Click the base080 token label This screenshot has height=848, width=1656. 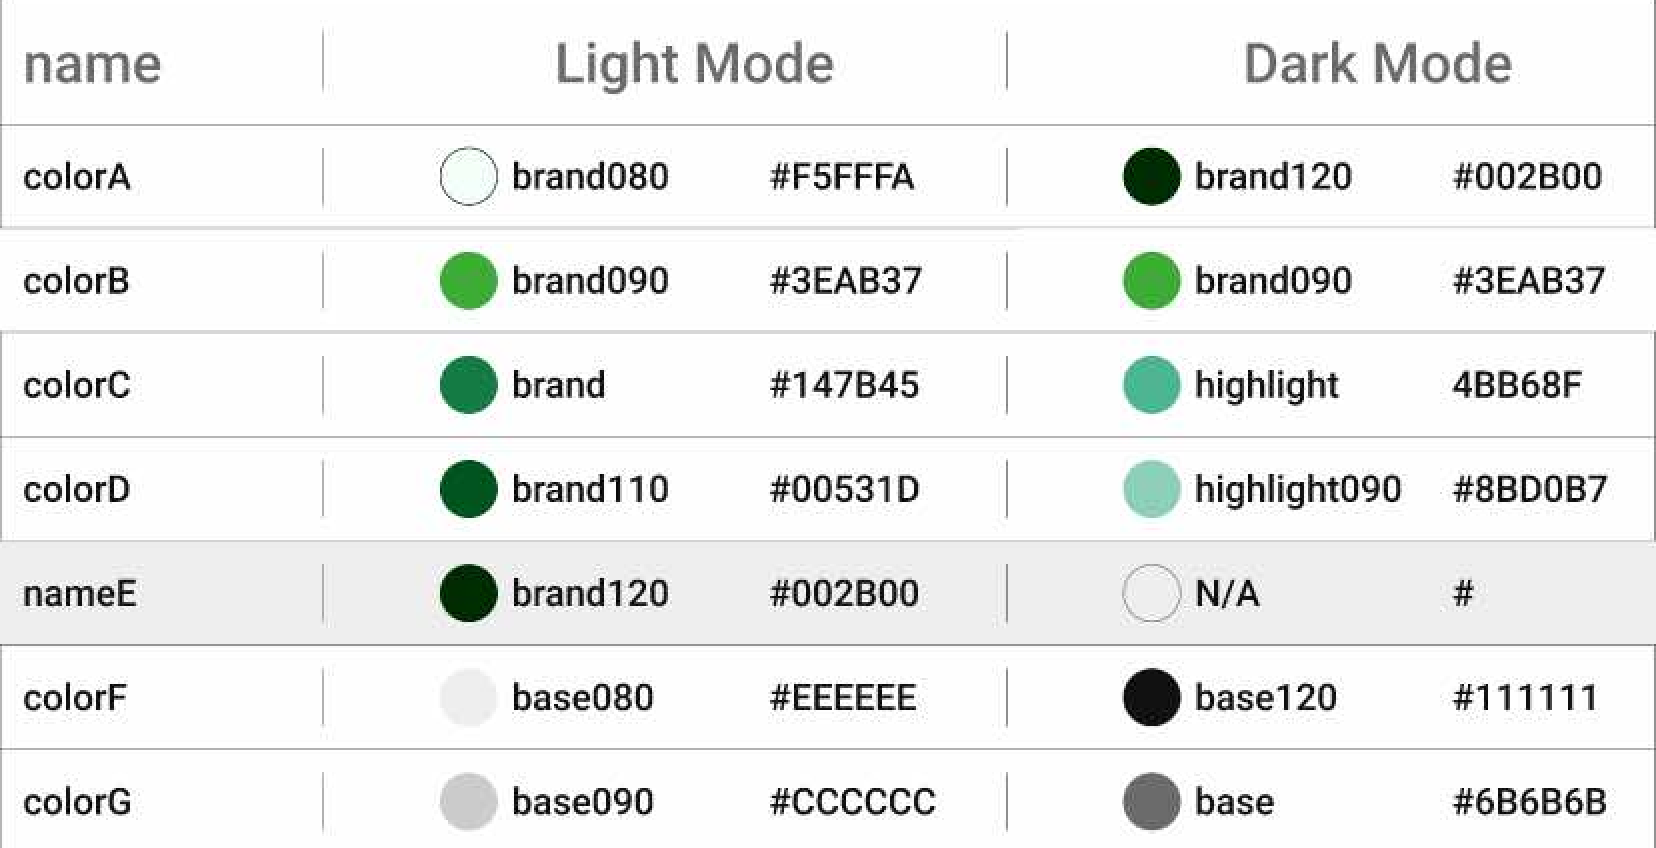[582, 697]
